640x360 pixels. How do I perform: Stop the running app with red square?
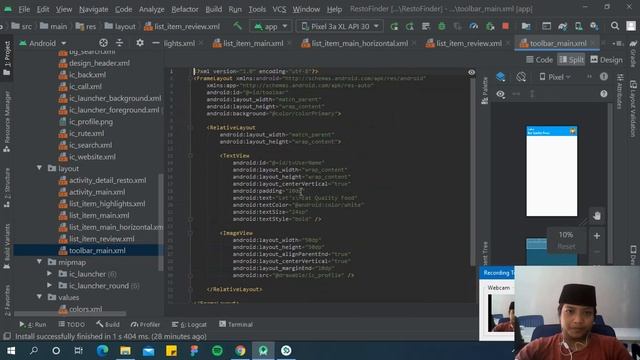(x=505, y=27)
